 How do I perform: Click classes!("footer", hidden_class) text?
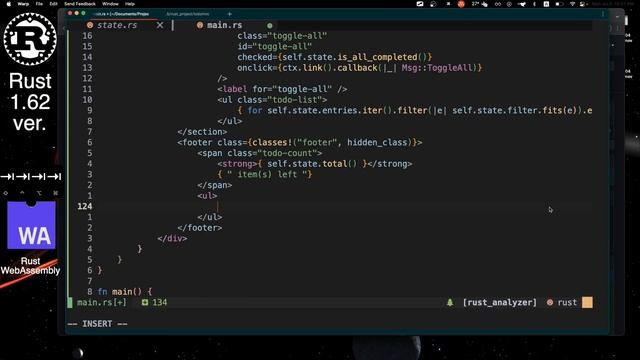[332, 142]
